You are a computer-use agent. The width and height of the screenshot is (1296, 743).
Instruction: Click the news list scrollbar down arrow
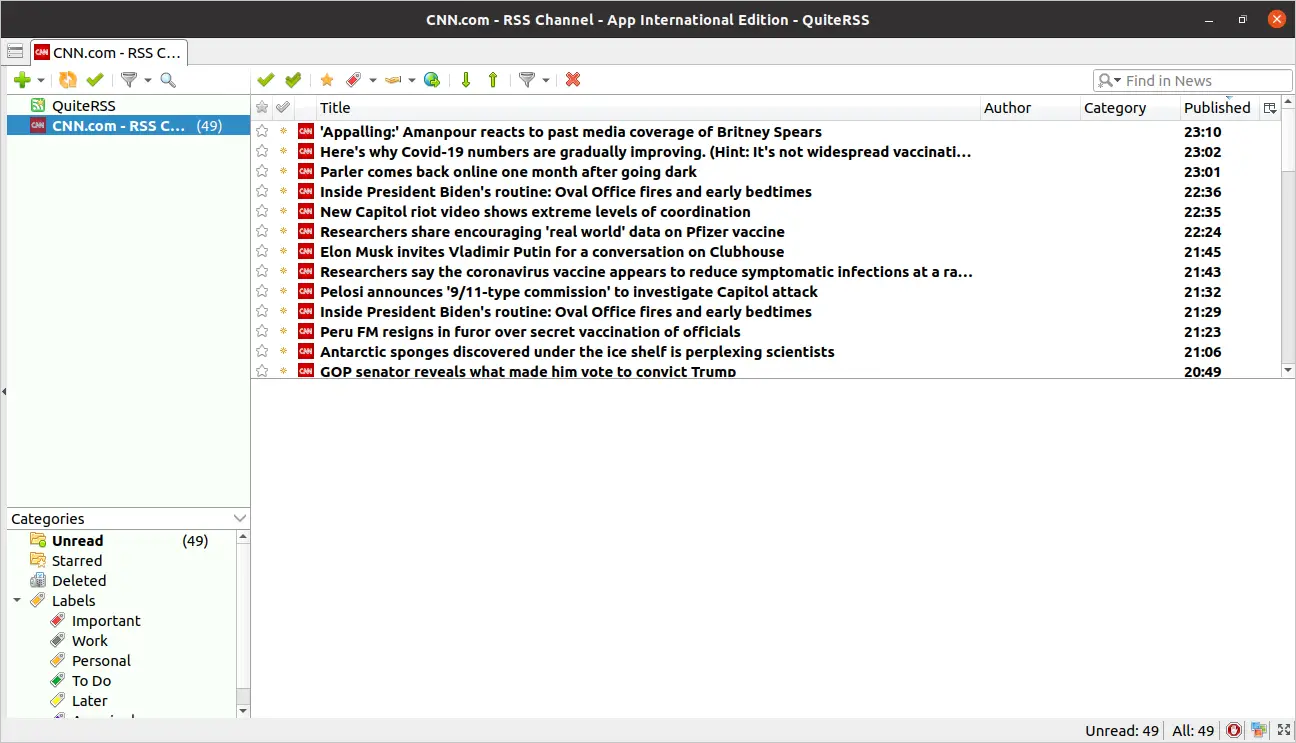pos(1288,370)
